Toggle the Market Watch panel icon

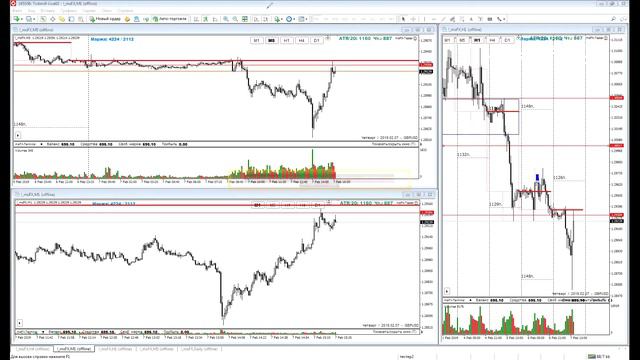pos(43,19)
